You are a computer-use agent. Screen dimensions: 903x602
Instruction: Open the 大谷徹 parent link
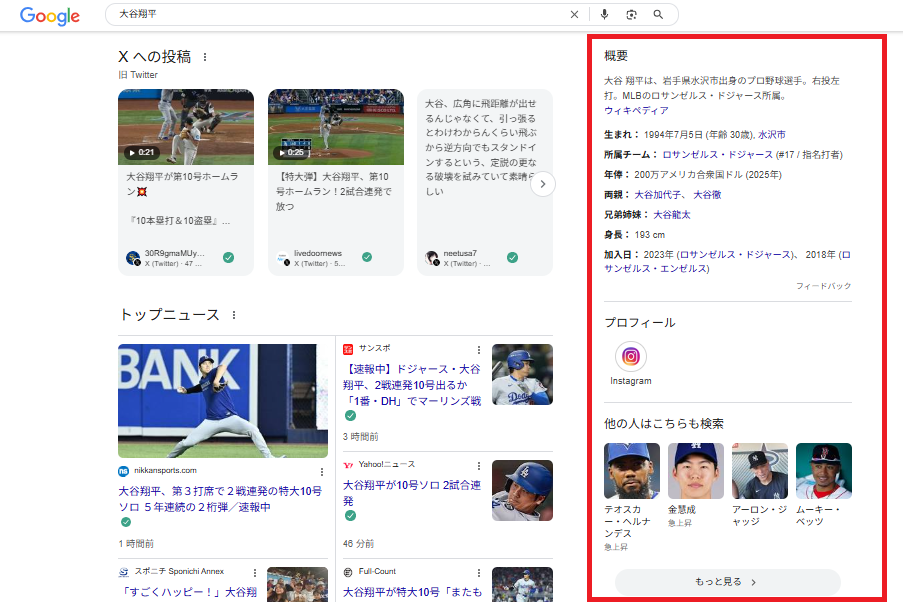coord(707,195)
